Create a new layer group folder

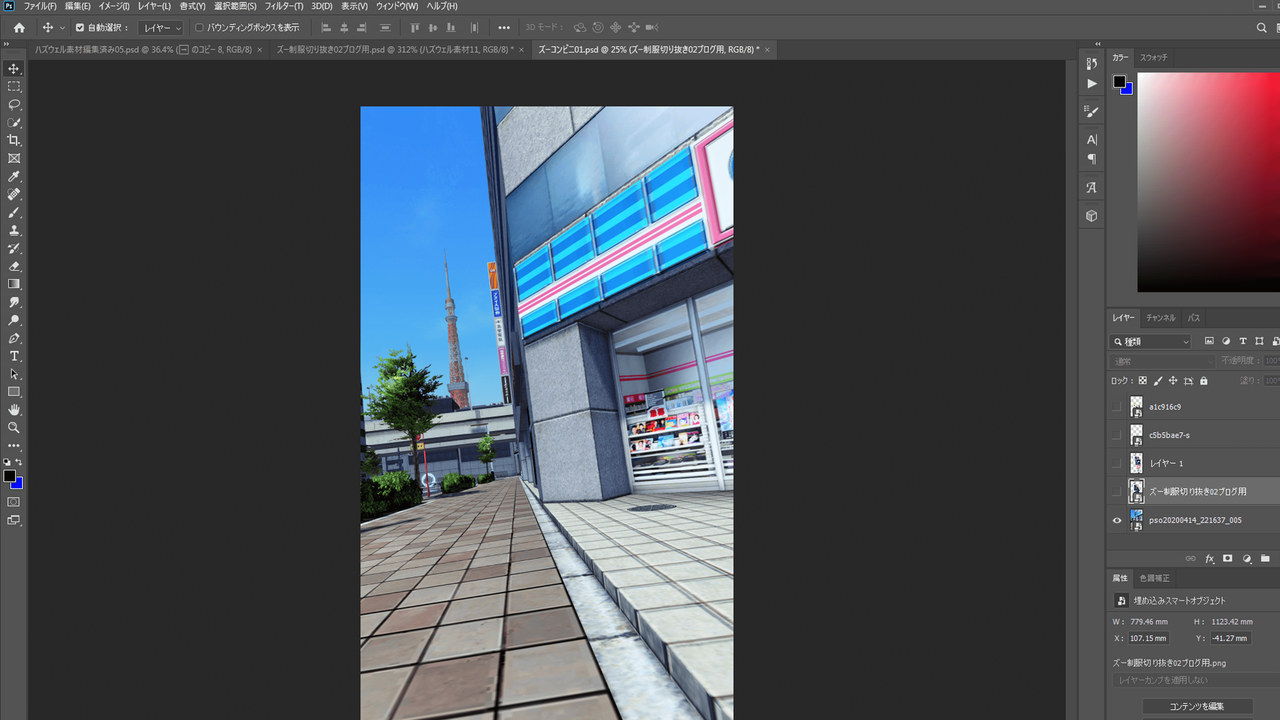(x=1265, y=558)
